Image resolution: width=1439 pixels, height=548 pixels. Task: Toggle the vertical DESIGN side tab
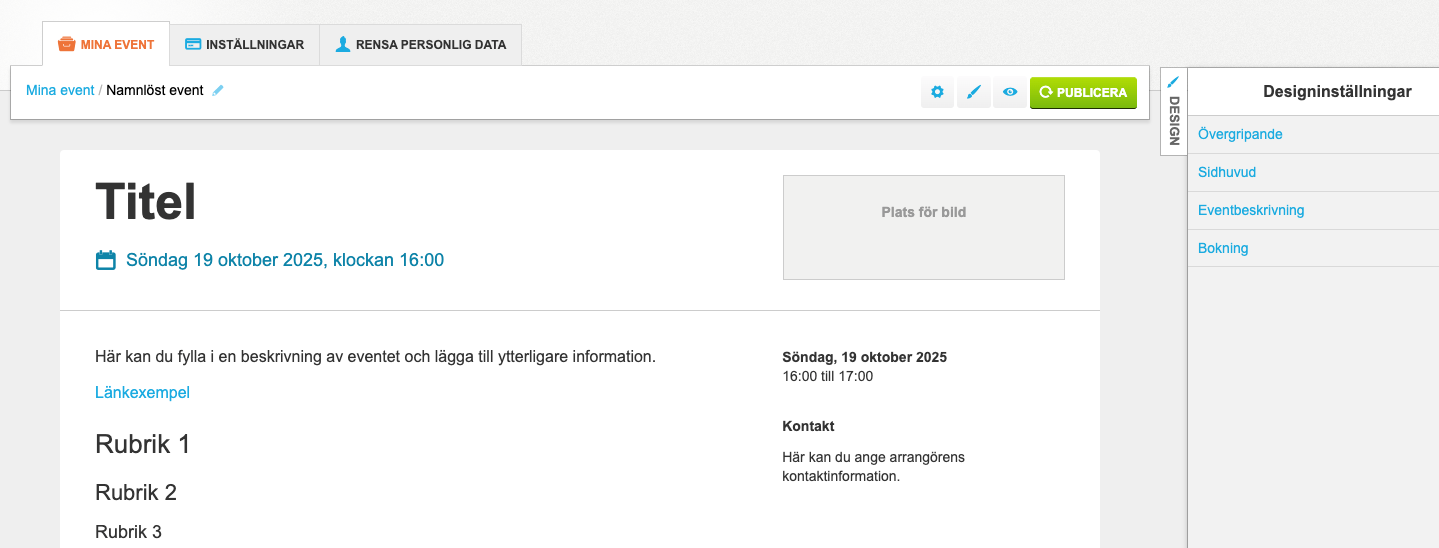click(1174, 111)
